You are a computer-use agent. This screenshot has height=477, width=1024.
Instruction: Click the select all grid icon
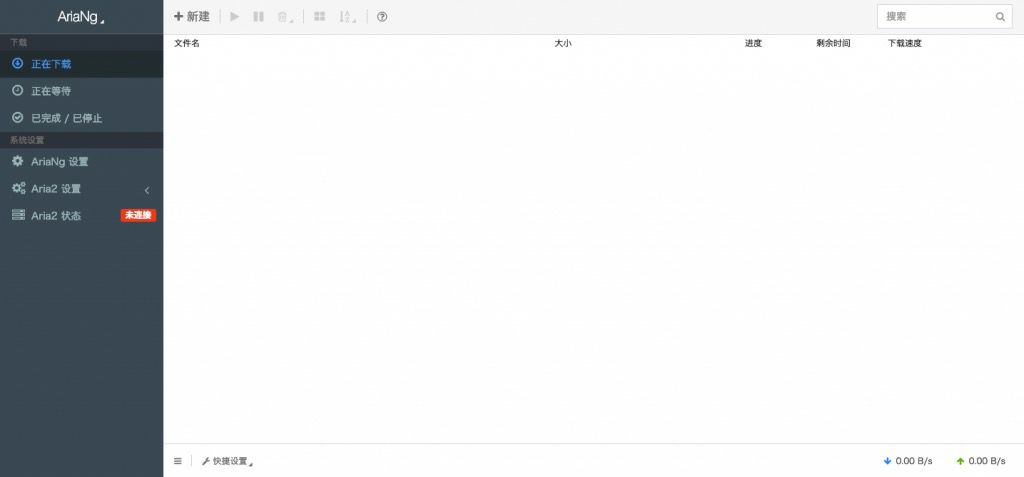click(319, 17)
